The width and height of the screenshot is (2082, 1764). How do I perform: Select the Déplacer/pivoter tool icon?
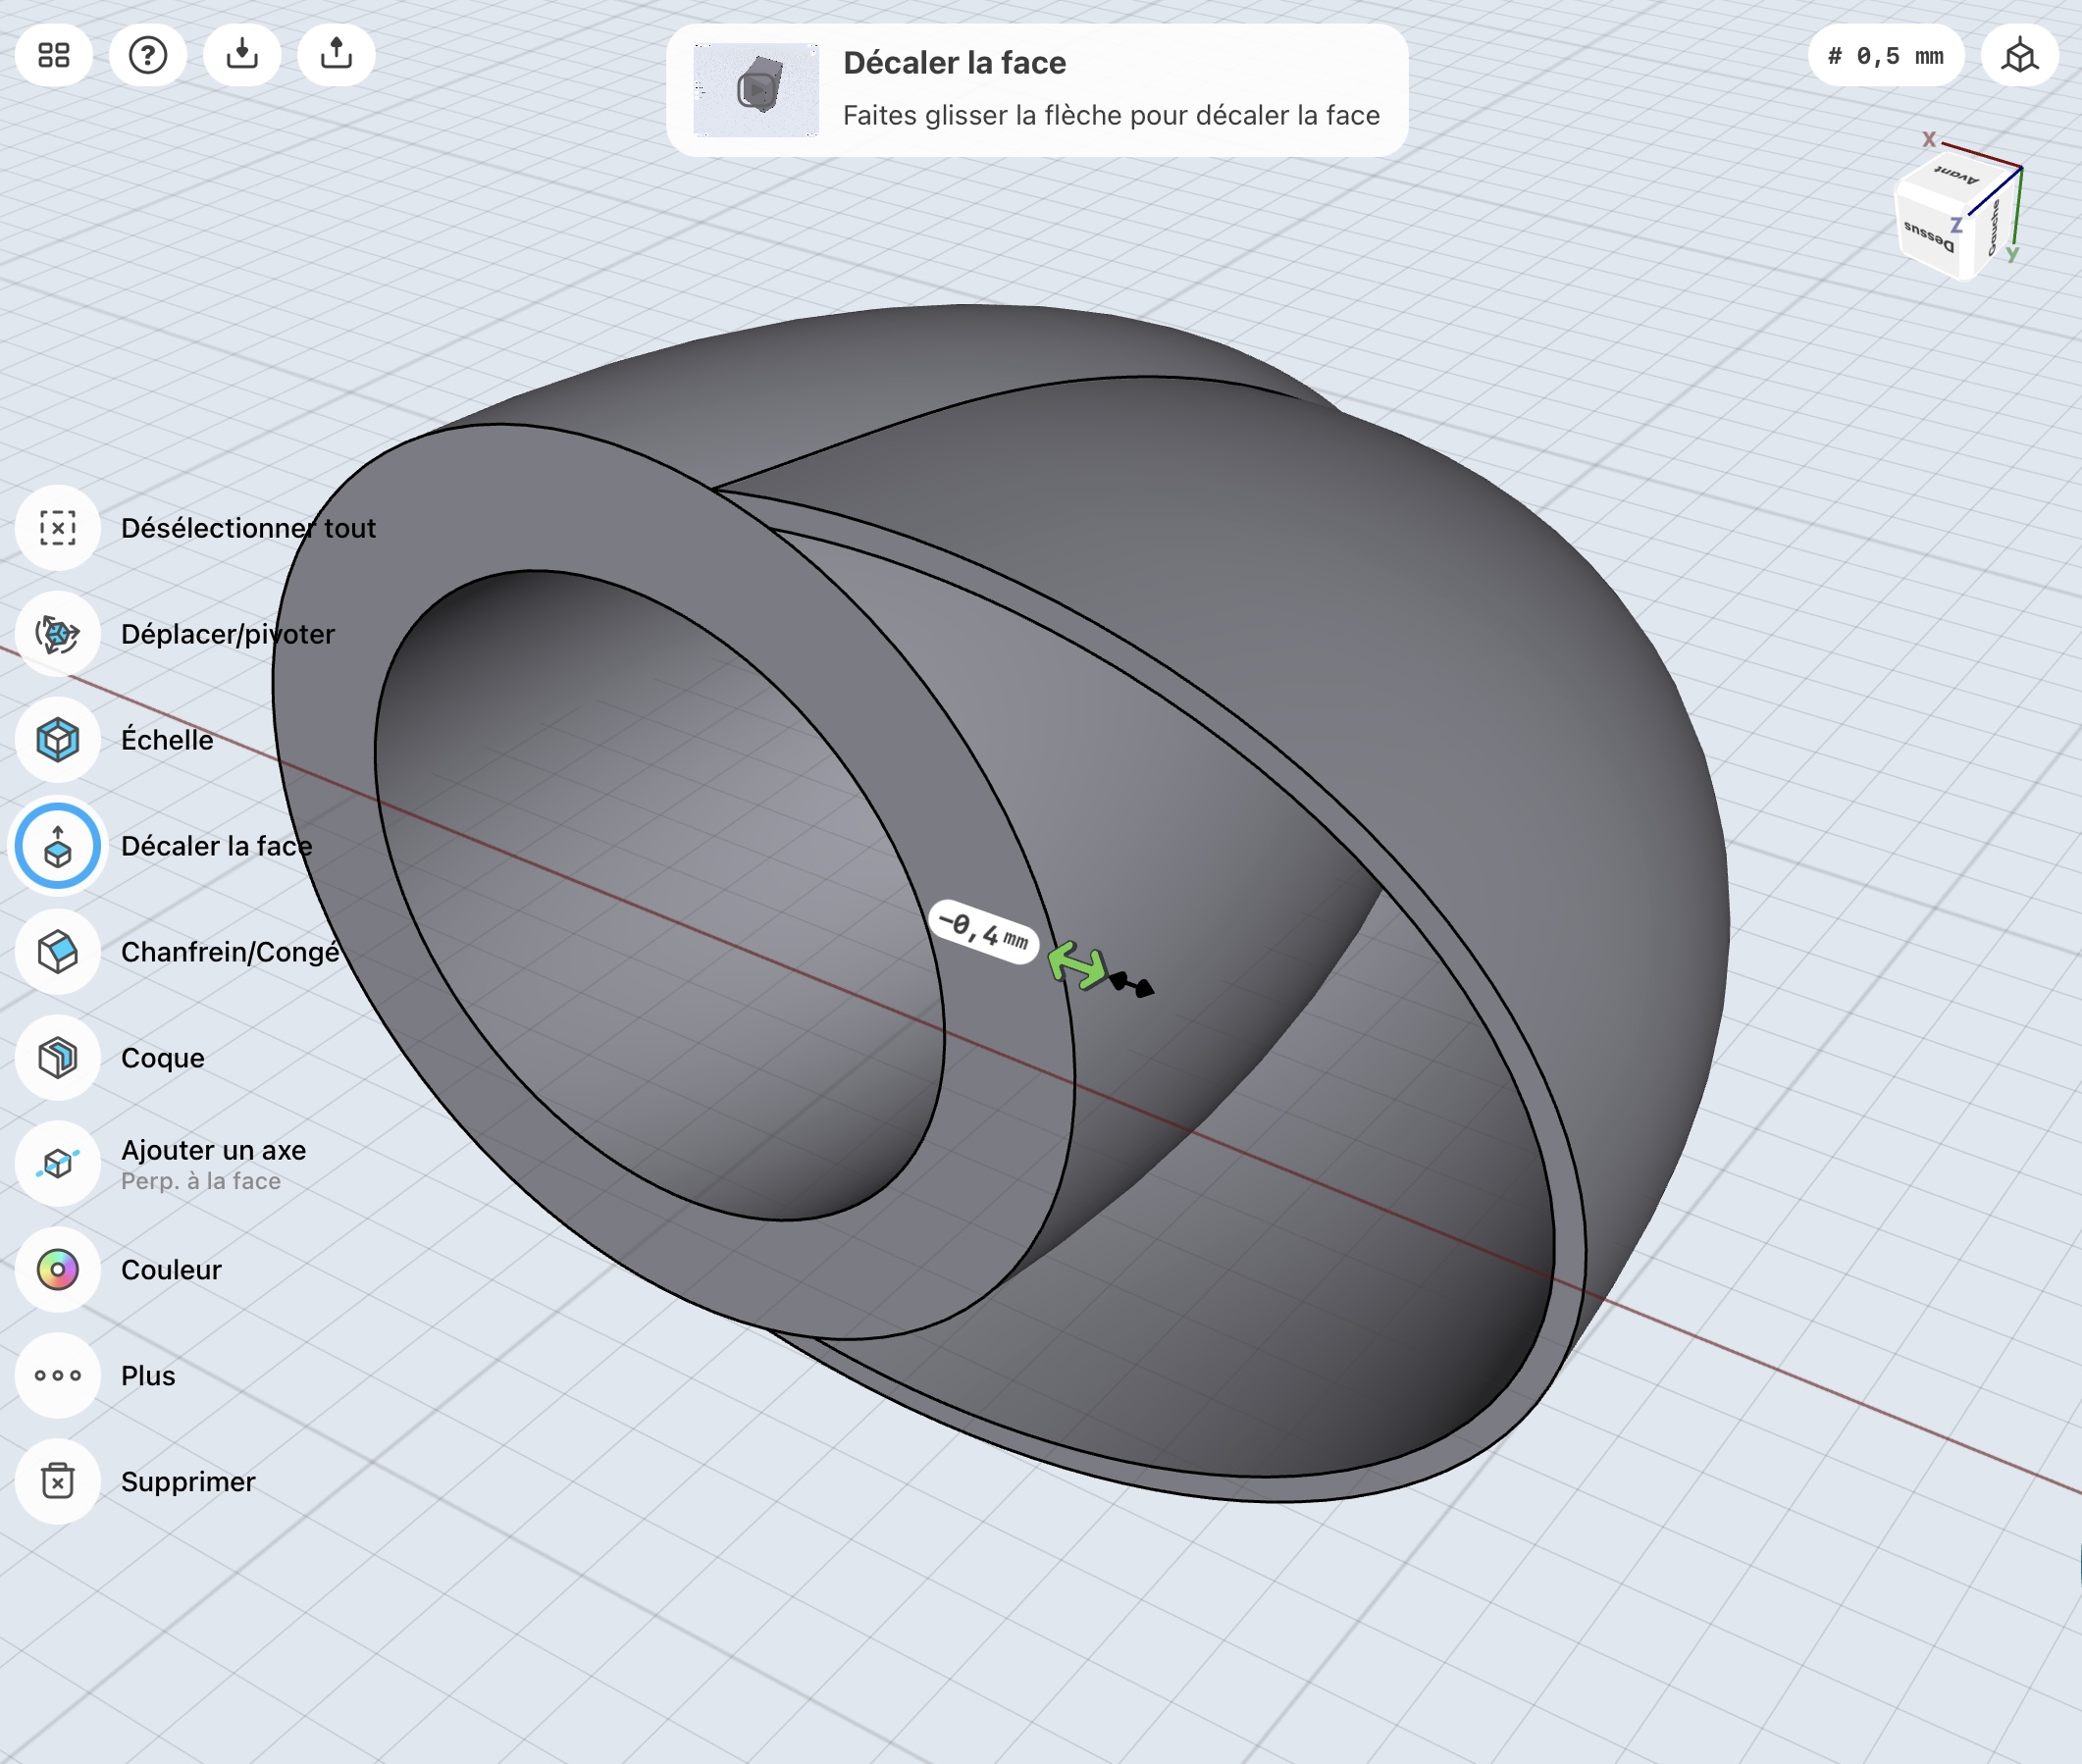tap(58, 634)
